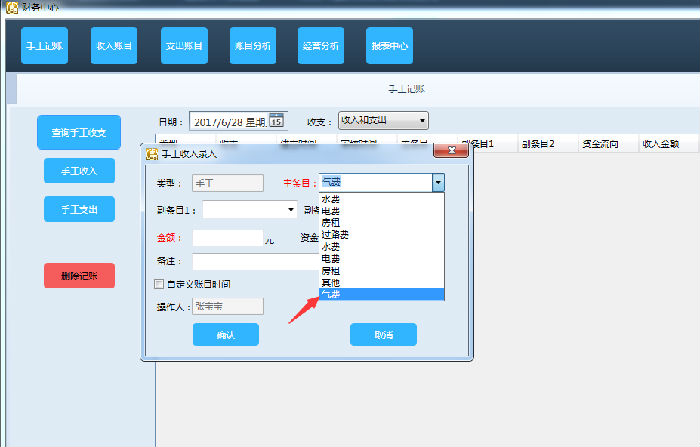The height and width of the screenshot is (447, 700).
Task: Click the 手工收入录入 dialog title icon
Action: pyautogui.click(x=151, y=154)
